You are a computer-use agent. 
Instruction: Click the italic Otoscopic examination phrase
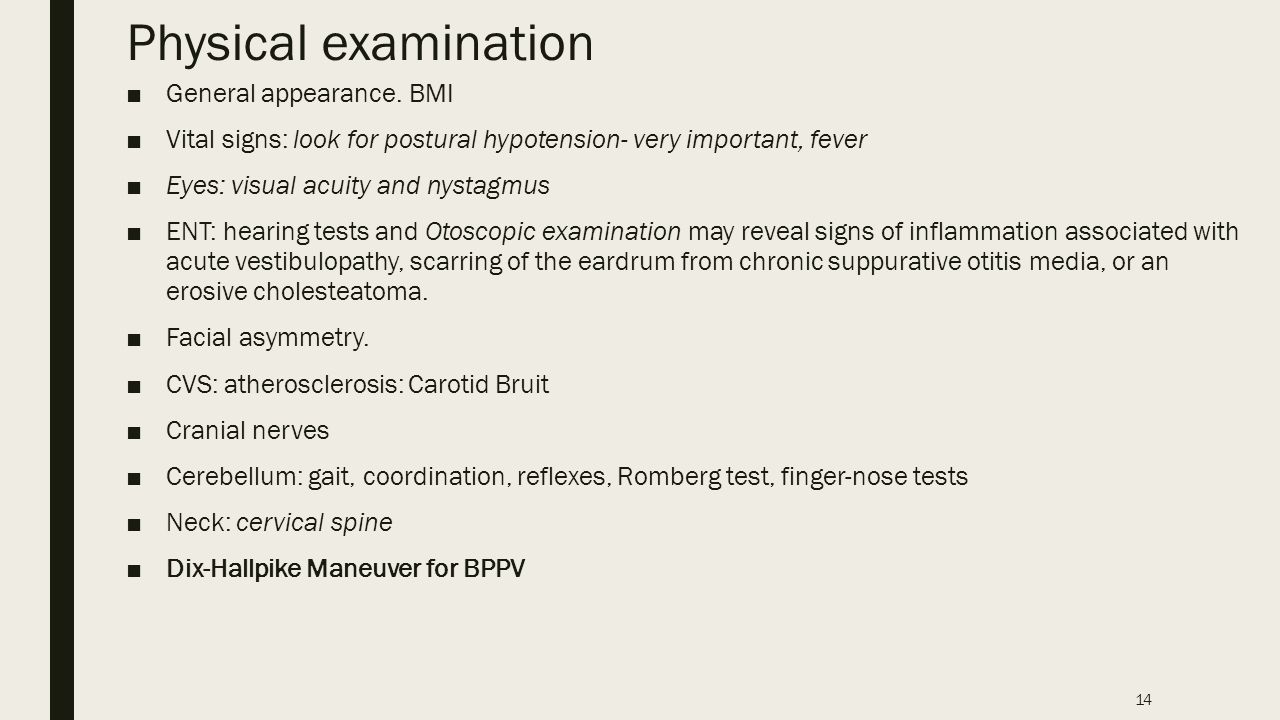click(x=553, y=232)
